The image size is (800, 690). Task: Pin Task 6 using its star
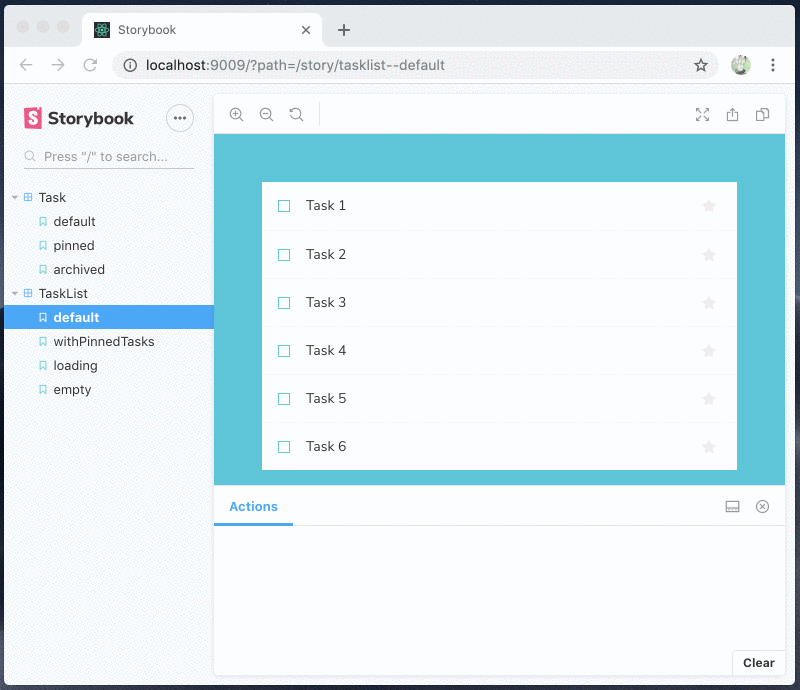coord(709,447)
